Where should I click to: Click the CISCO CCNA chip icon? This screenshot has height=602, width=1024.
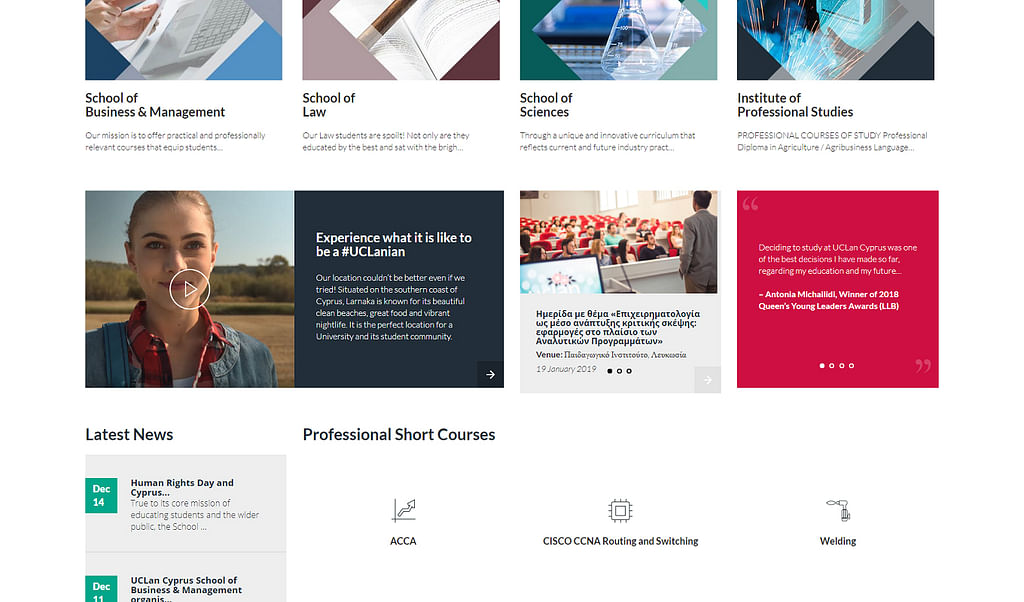point(620,511)
